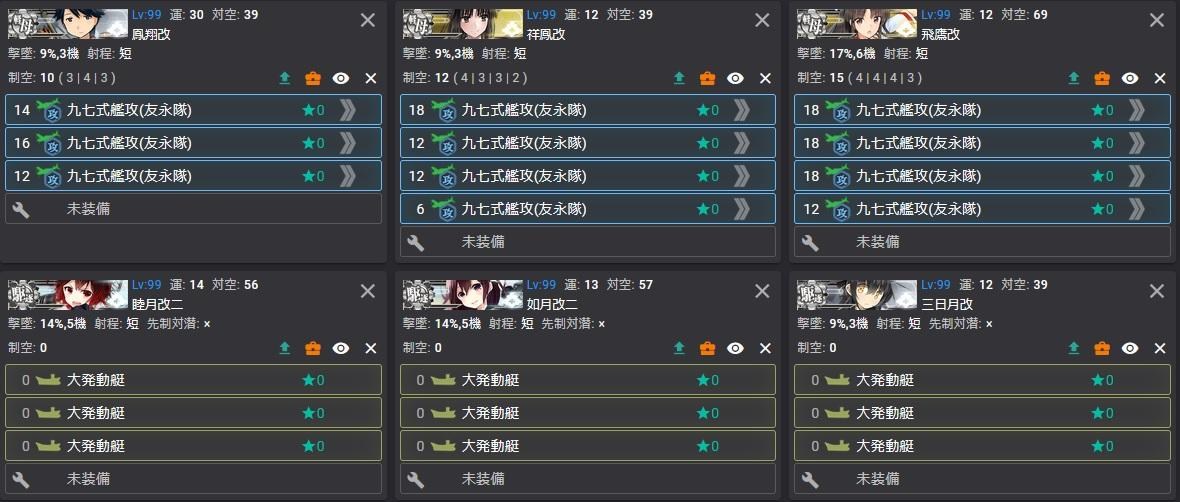
Task: Expand proficiency chevrons on 祥鳳改's 6-plane slot
Action: (741, 208)
